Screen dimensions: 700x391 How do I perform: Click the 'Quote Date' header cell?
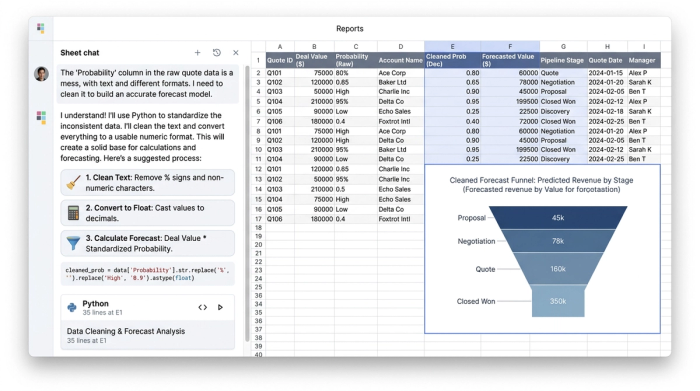click(607, 60)
